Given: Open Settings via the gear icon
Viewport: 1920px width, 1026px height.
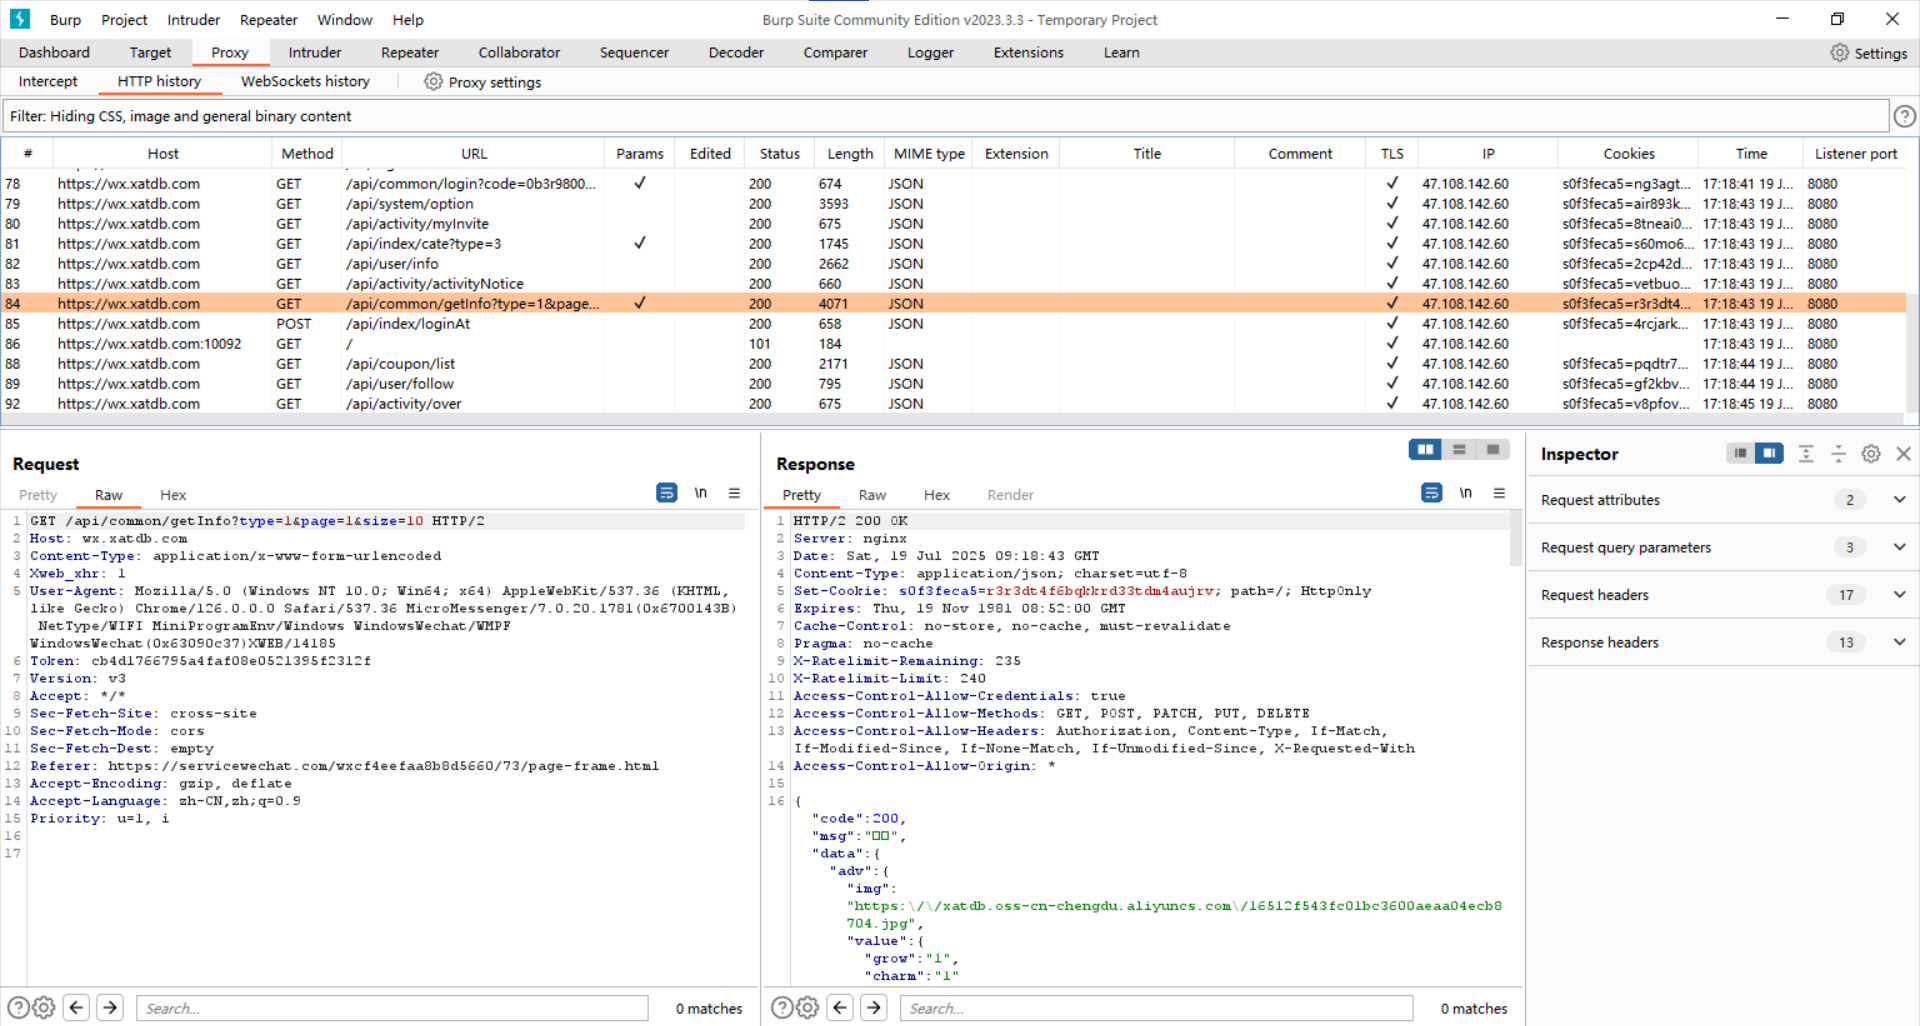Looking at the screenshot, I should (x=1839, y=53).
